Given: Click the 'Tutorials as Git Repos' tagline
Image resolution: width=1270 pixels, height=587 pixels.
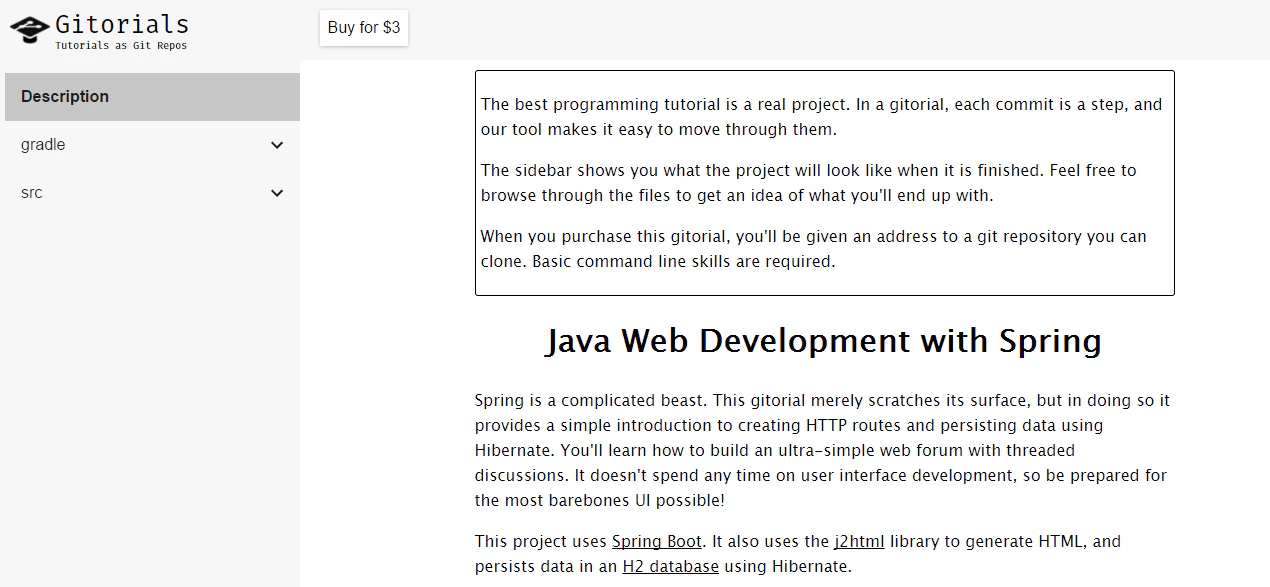Looking at the screenshot, I should [x=121, y=46].
